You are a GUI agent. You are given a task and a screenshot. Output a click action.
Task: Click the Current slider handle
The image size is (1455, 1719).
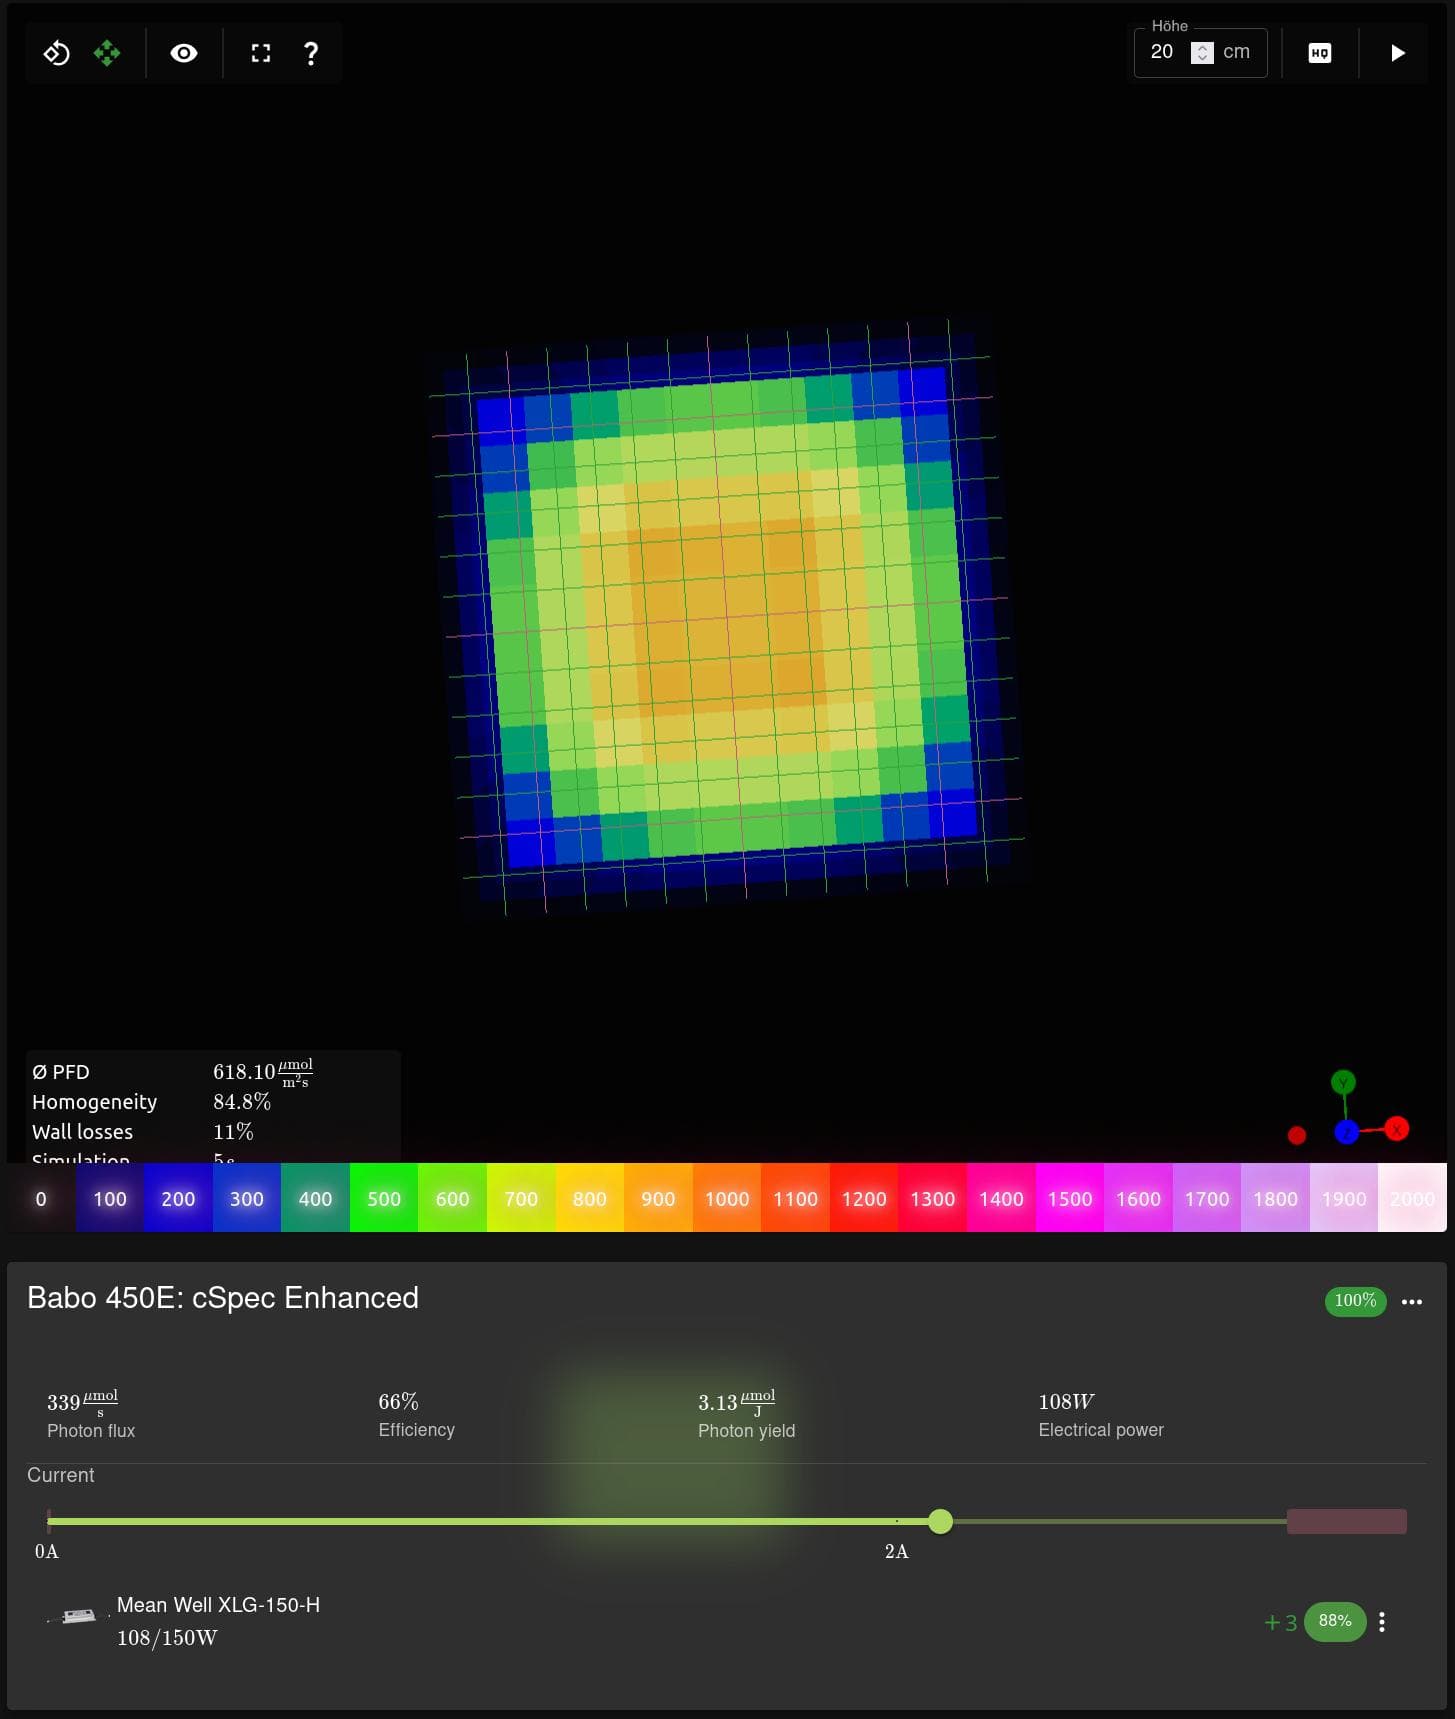point(940,1521)
